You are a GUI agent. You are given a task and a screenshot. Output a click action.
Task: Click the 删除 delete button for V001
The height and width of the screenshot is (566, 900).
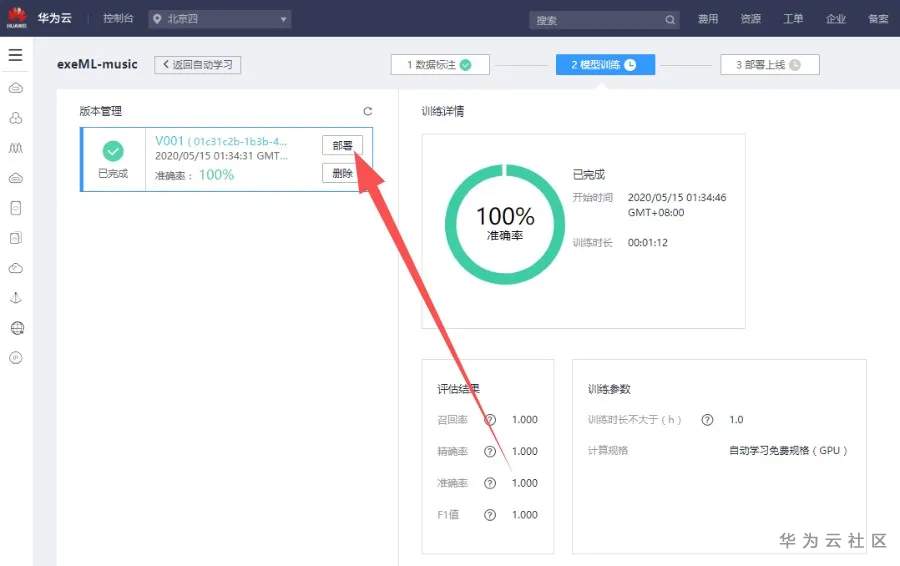(x=342, y=173)
